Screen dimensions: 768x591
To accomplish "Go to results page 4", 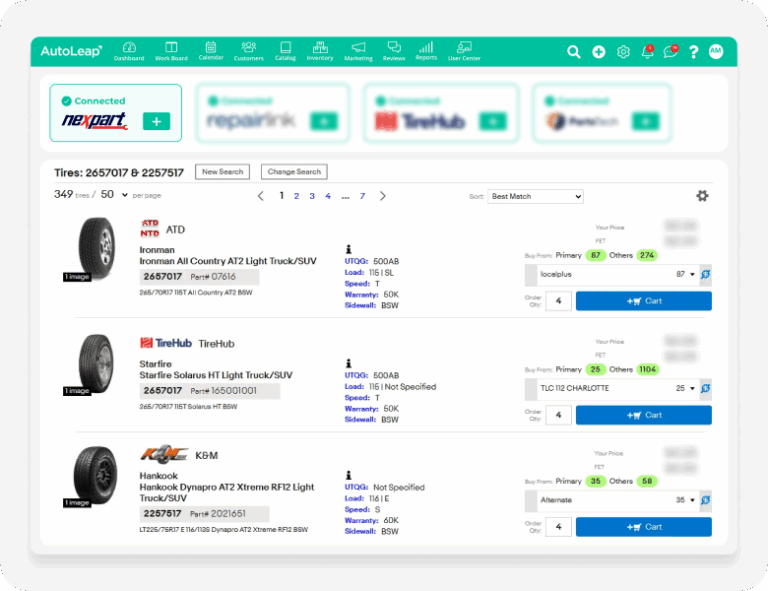I will pyautogui.click(x=328, y=196).
